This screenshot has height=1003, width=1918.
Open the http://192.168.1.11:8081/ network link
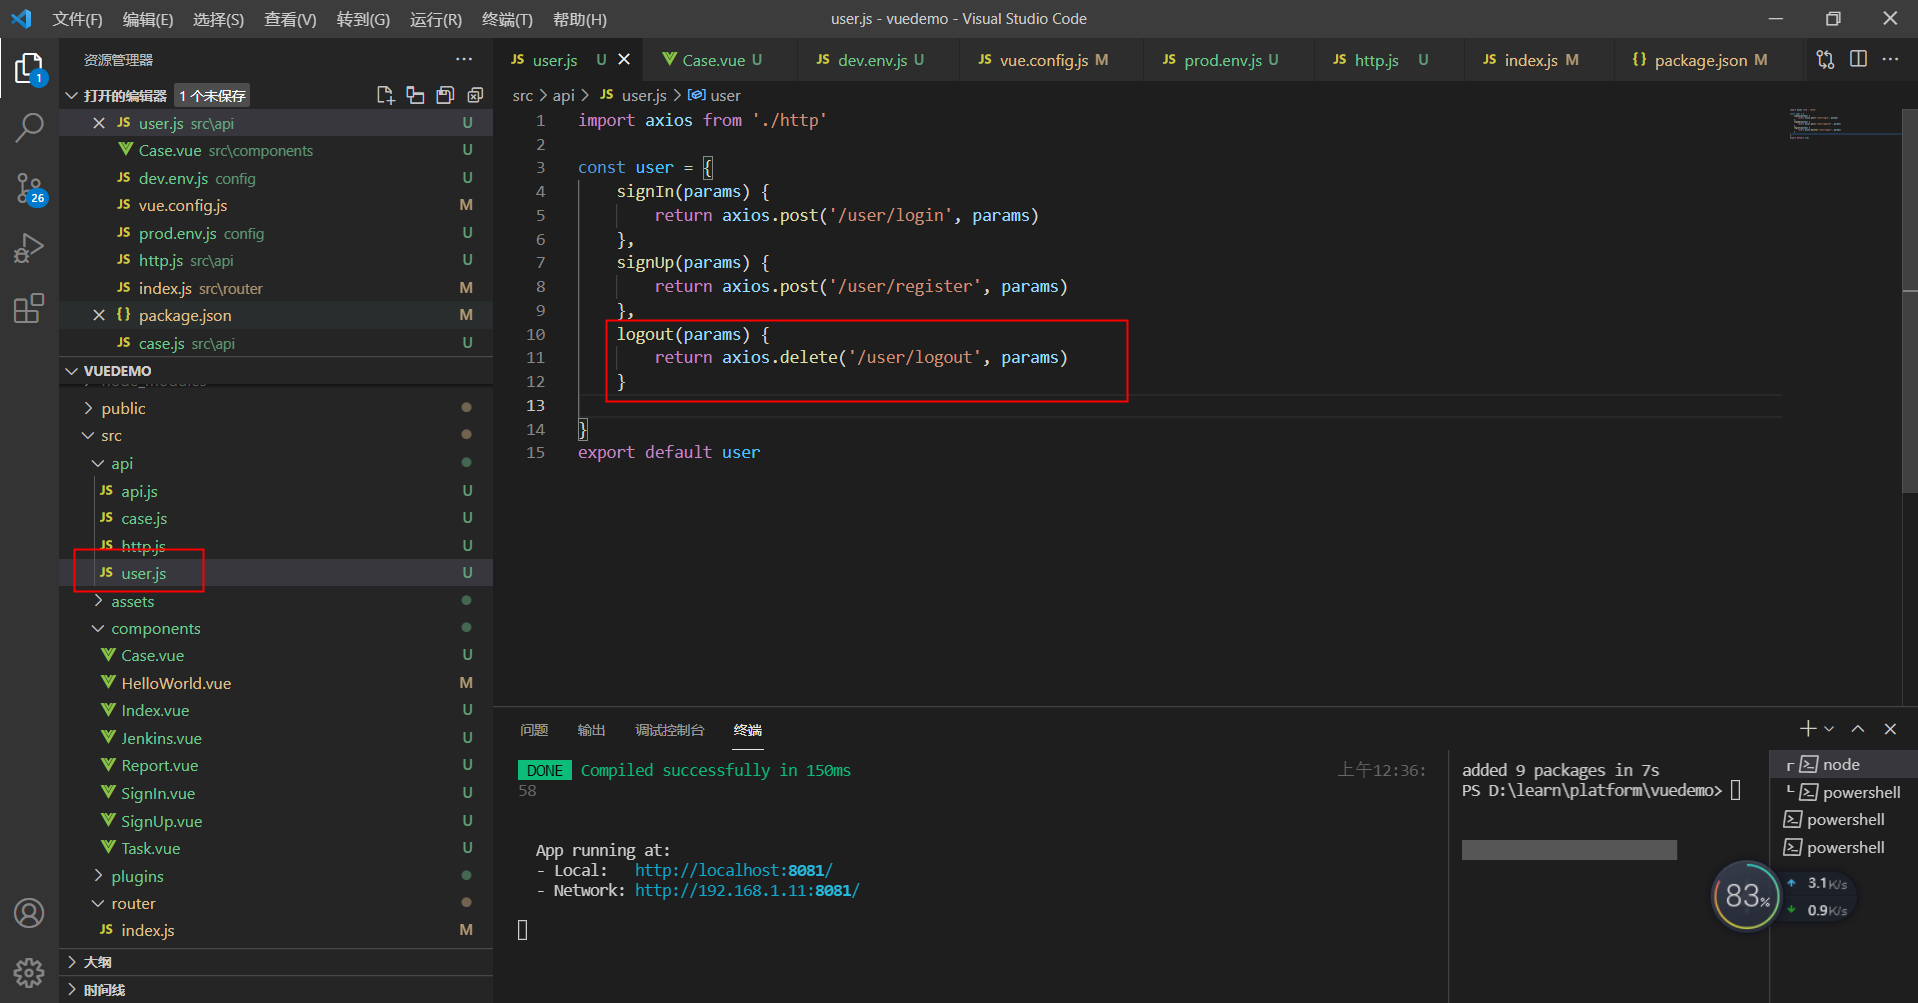(747, 891)
